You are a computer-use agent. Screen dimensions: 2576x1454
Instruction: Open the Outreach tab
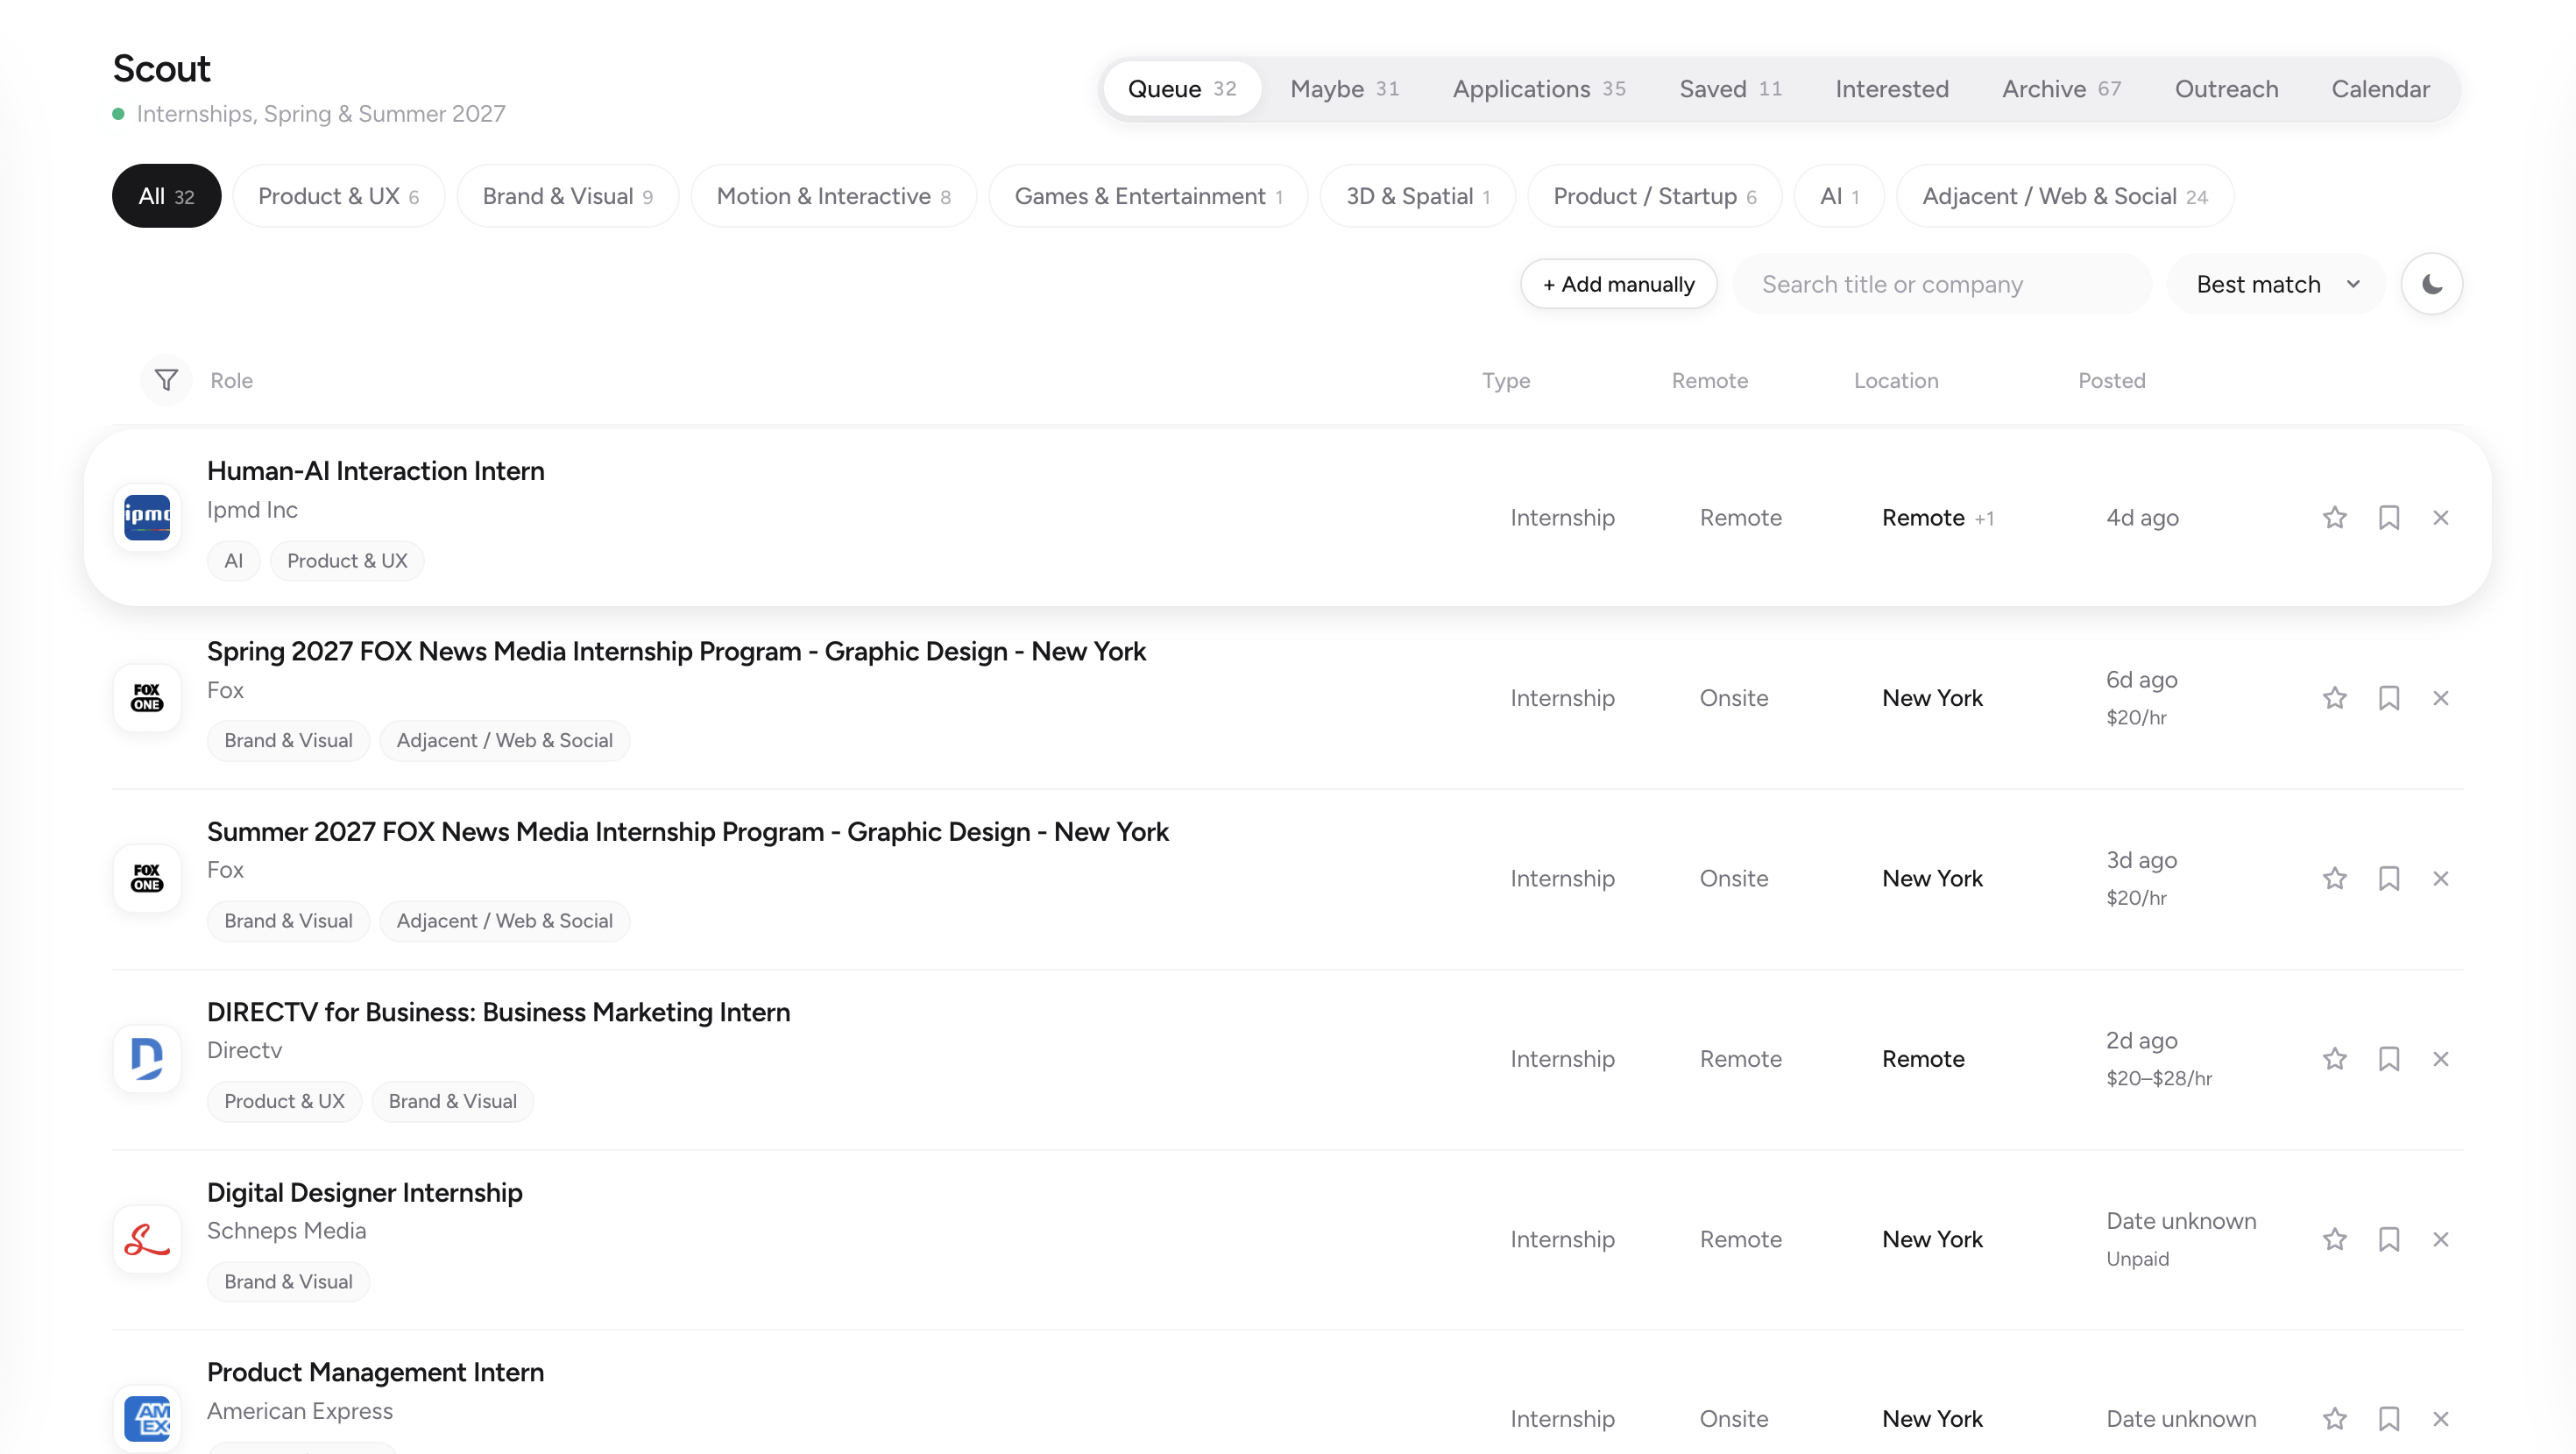2226,89
